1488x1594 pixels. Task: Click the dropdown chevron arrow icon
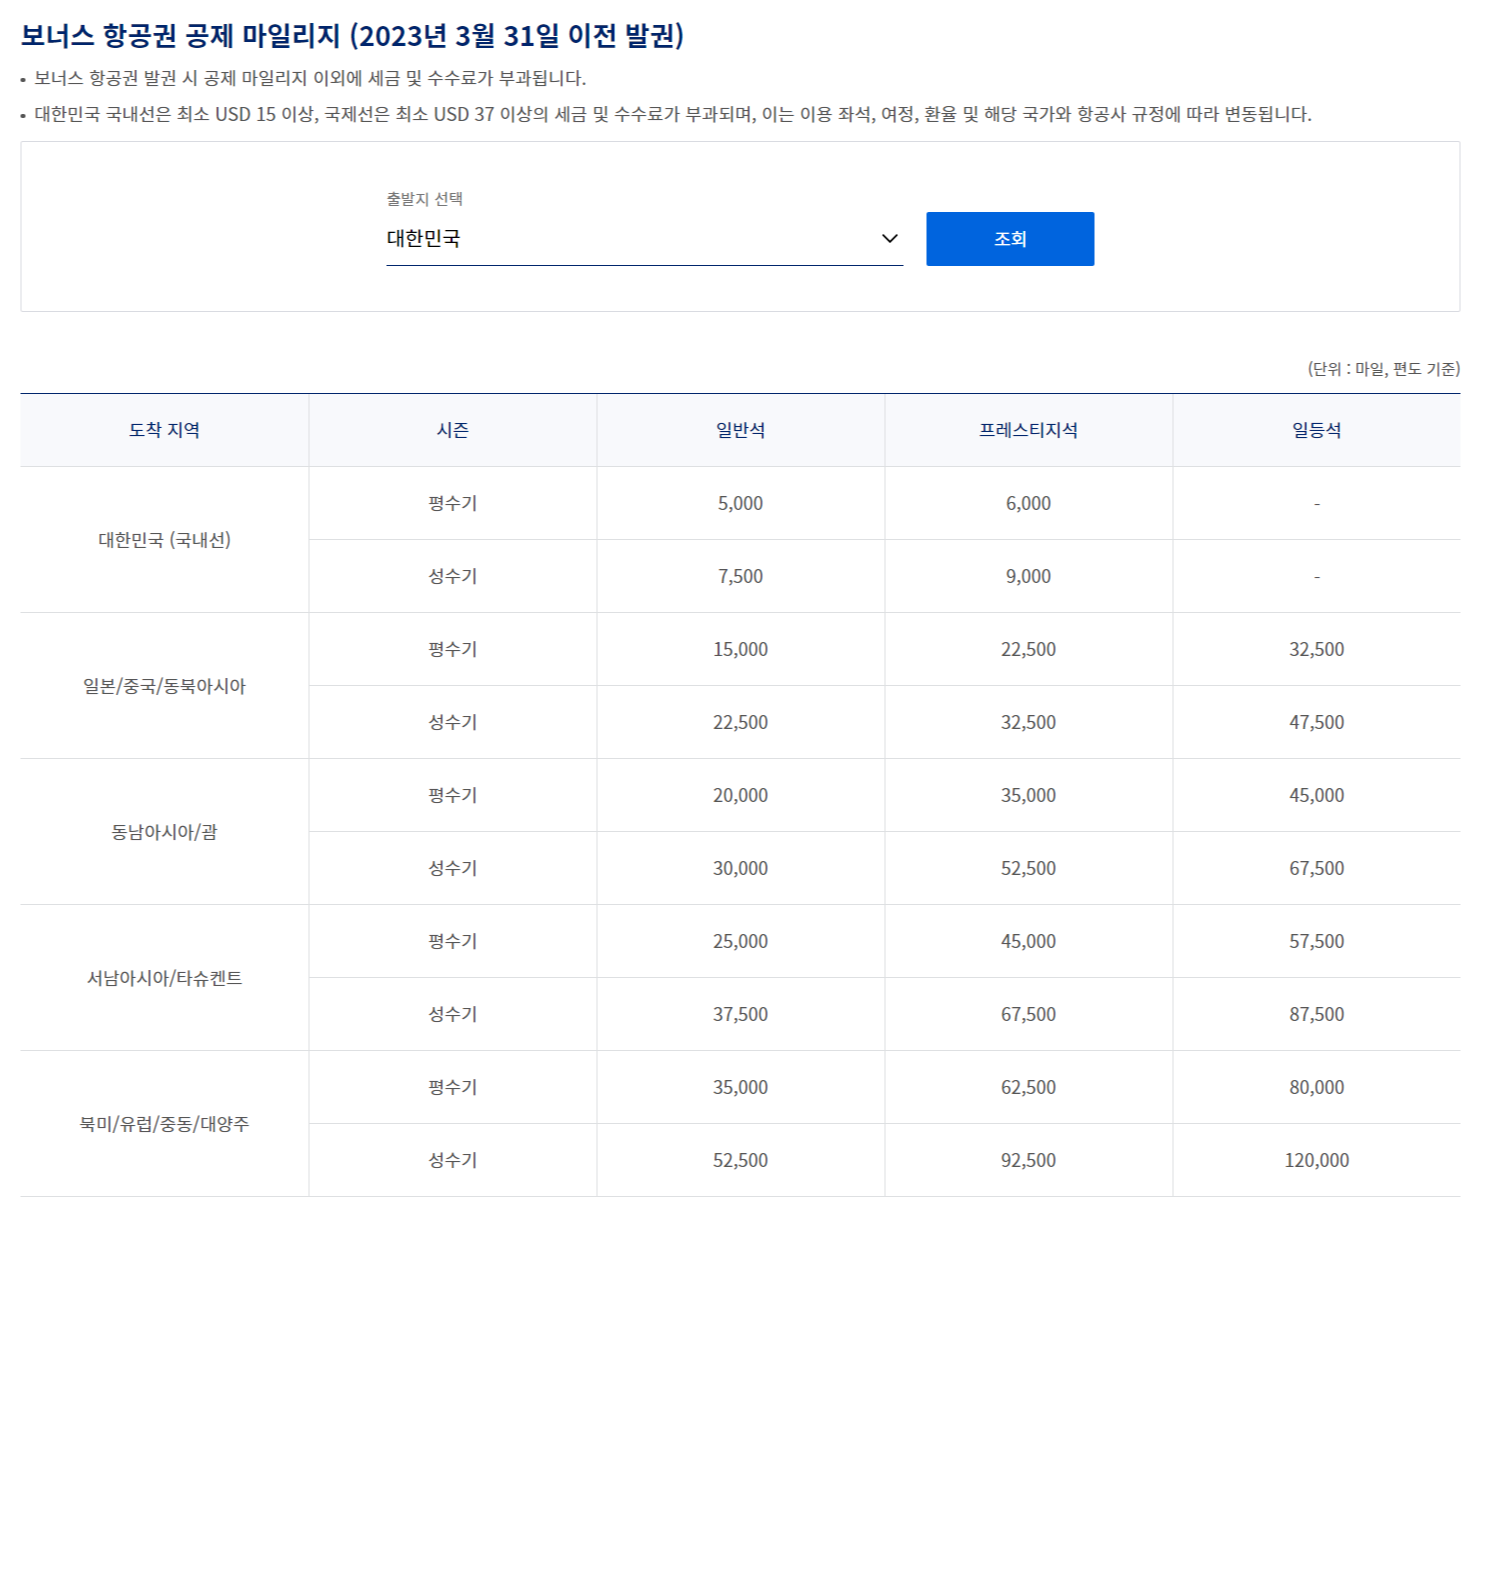pyautogui.click(x=889, y=239)
